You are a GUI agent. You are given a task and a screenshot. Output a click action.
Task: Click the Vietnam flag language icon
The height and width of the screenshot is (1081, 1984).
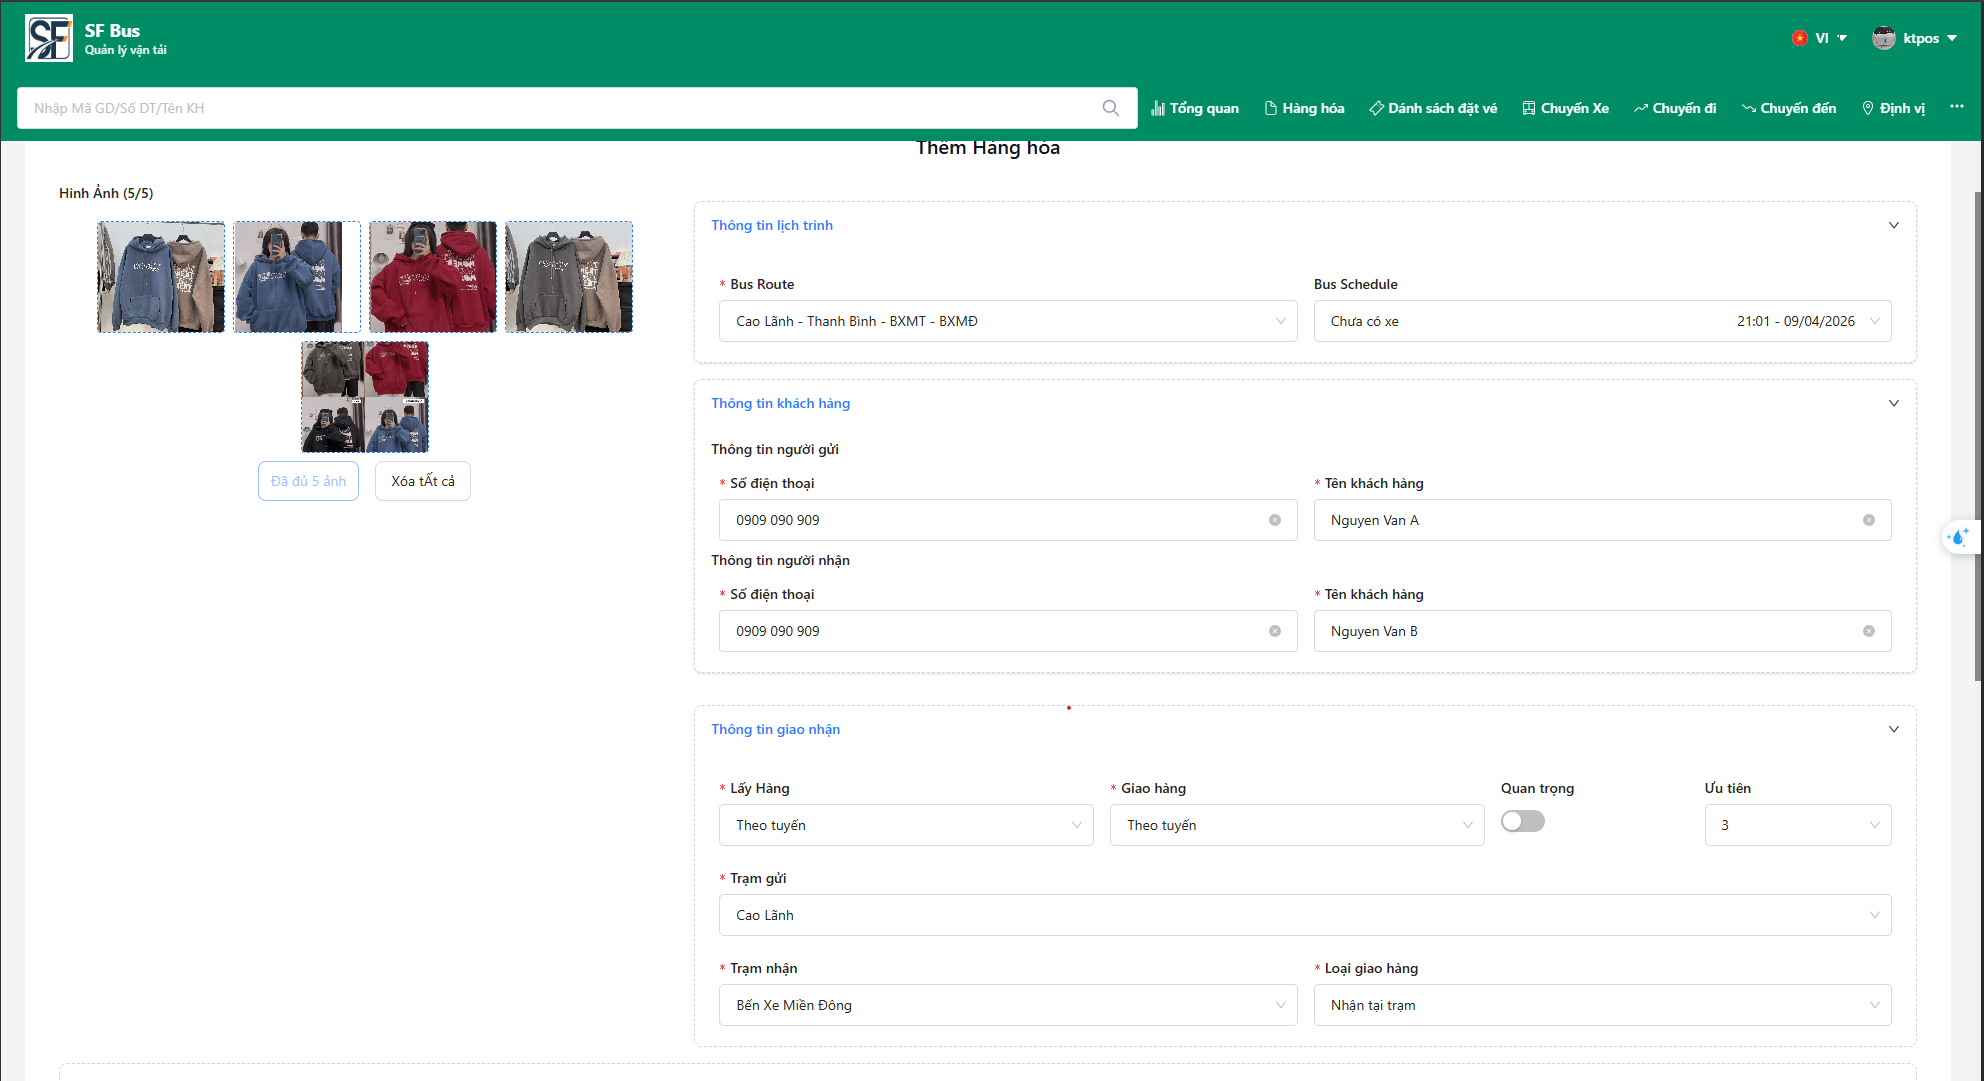pos(1799,38)
